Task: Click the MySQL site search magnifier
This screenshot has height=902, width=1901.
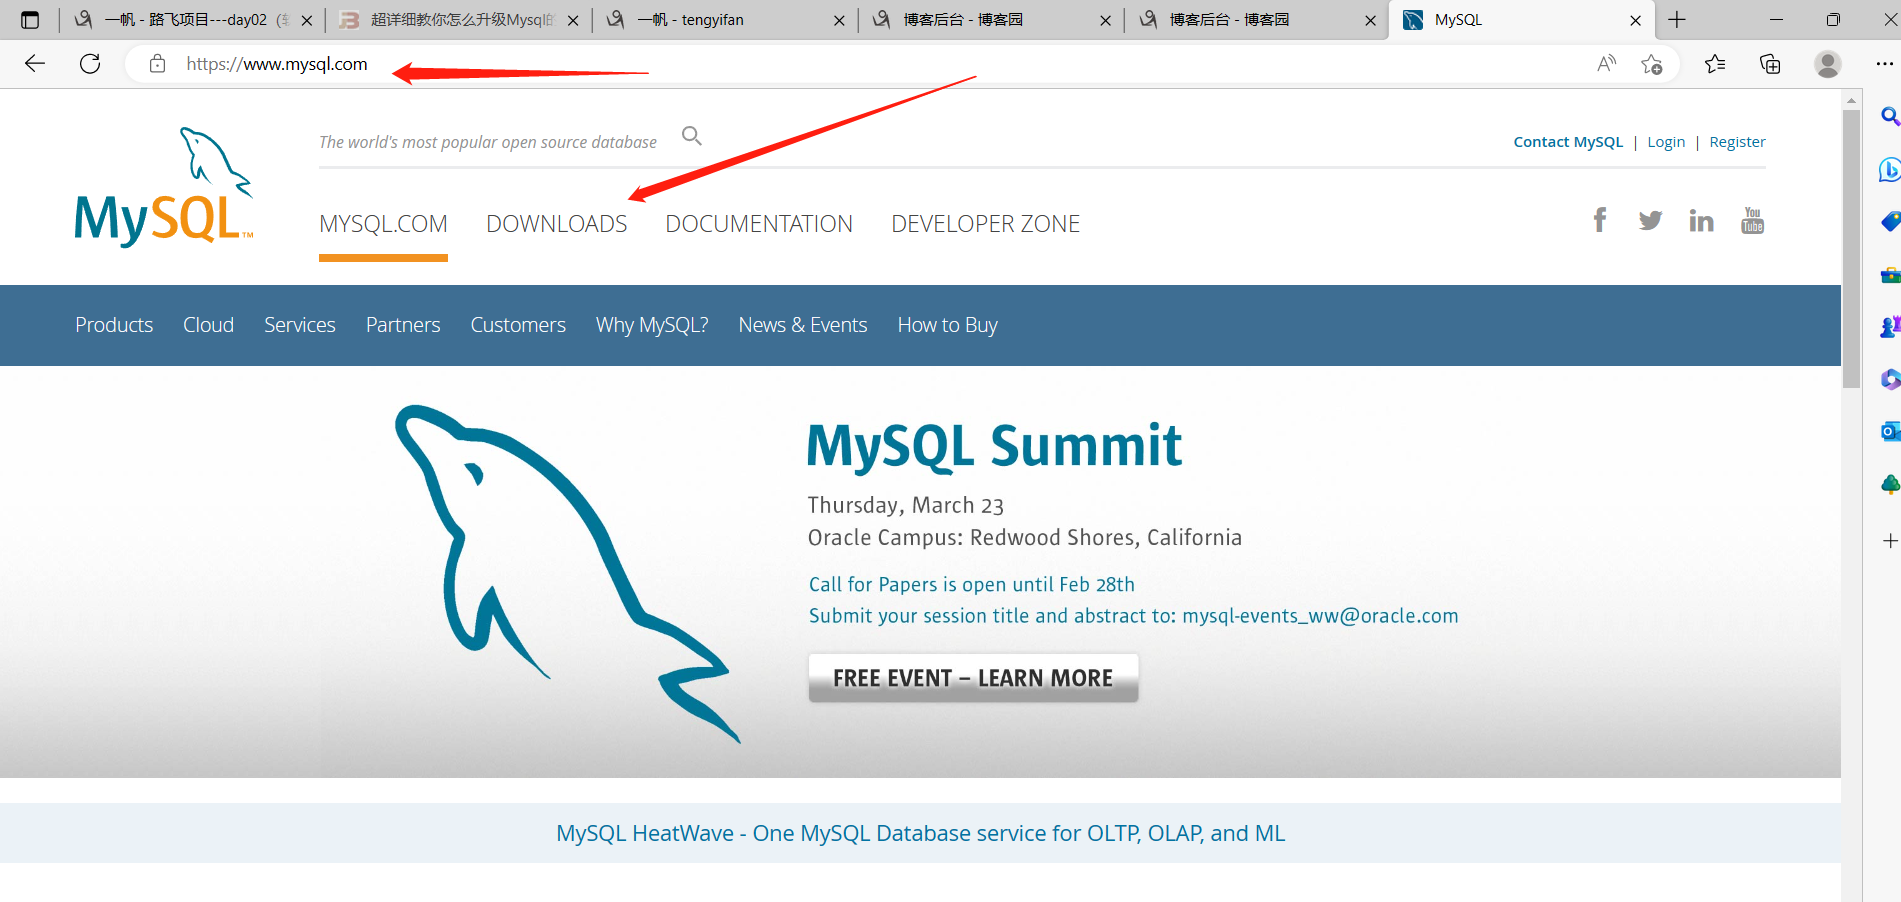Action: pos(692,135)
